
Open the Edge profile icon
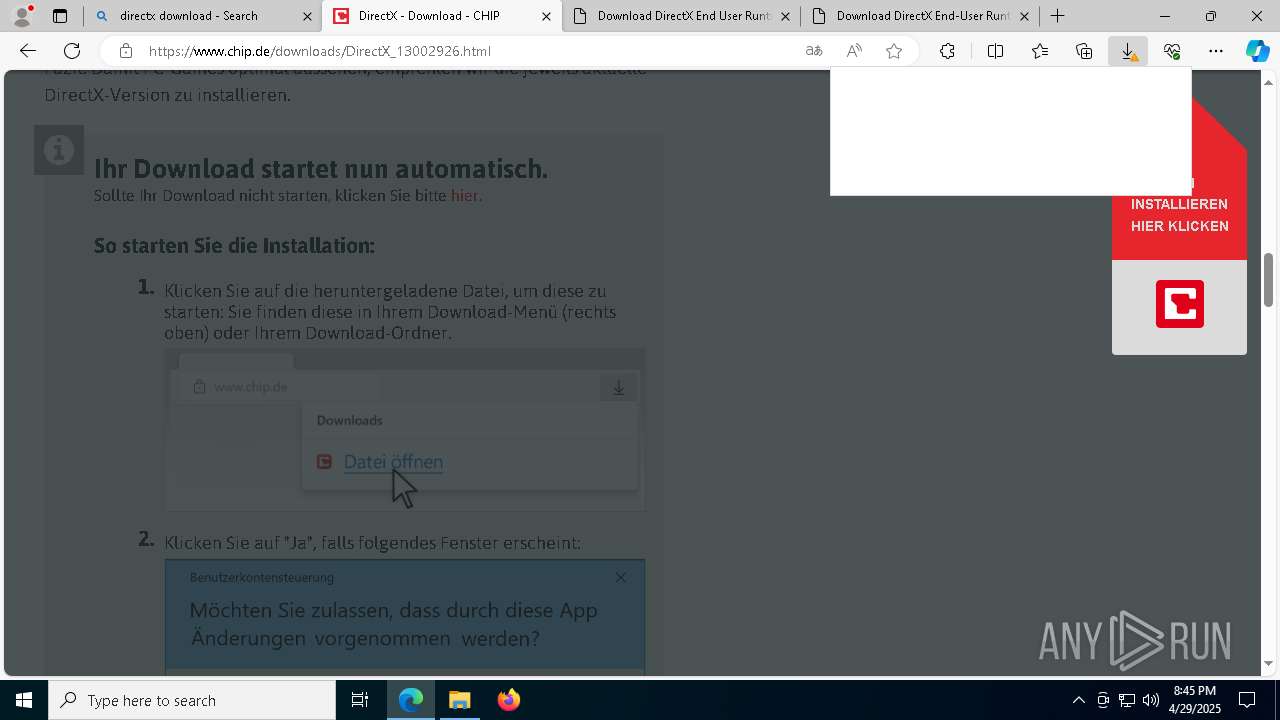[x=22, y=16]
